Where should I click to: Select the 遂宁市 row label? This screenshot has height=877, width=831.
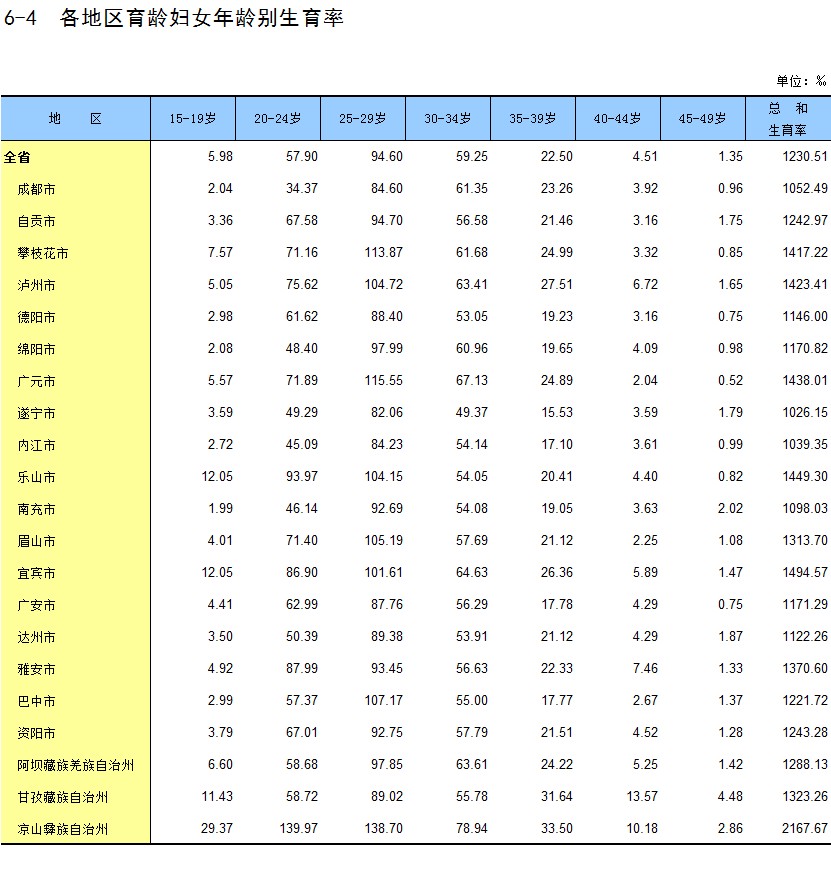click(36, 413)
